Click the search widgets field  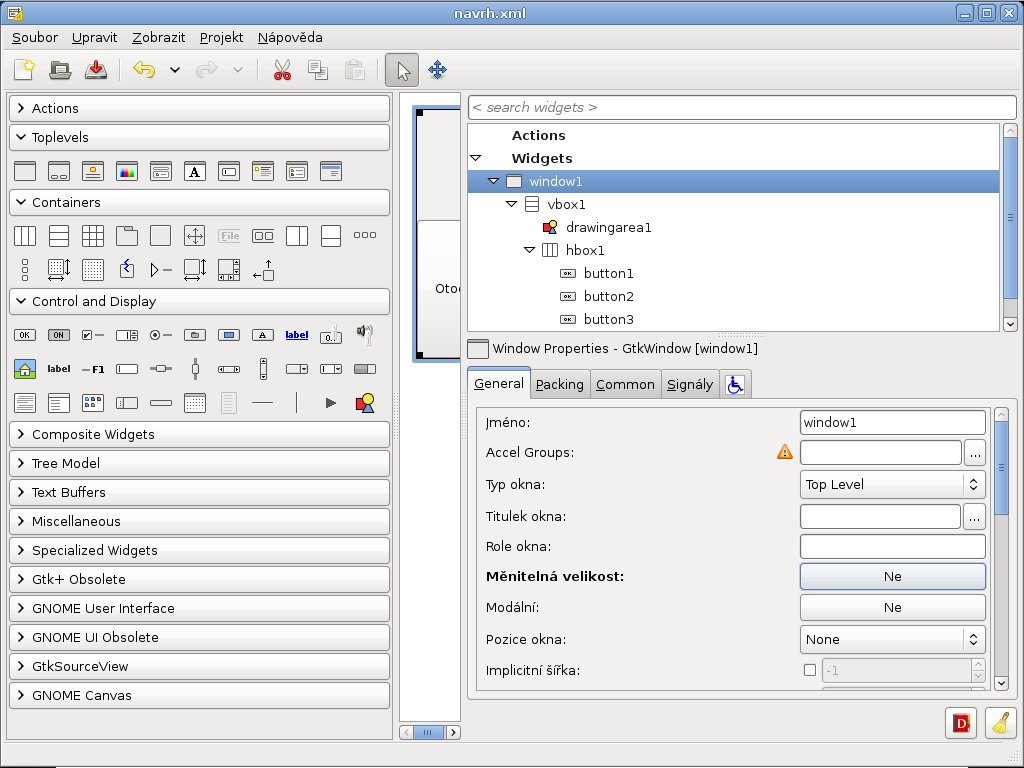point(742,108)
